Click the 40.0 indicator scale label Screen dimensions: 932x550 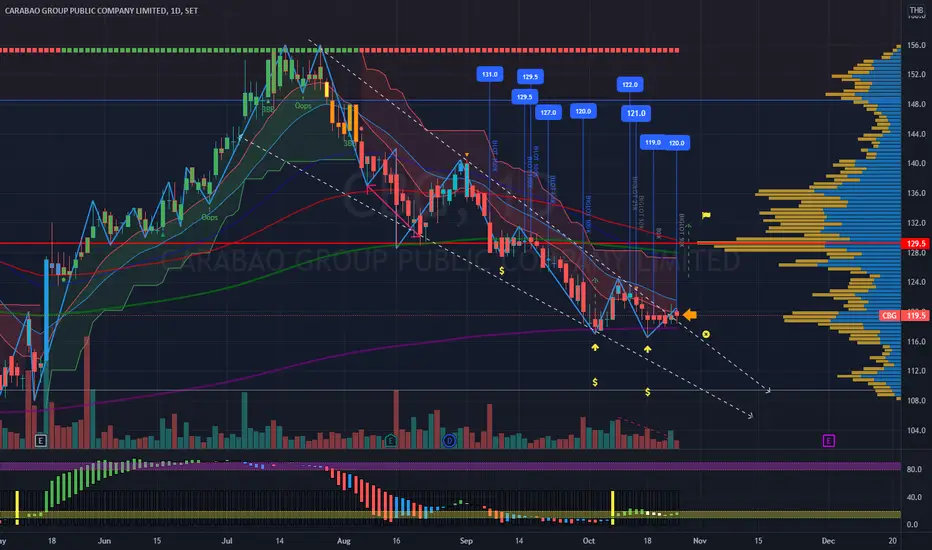(914, 497)
